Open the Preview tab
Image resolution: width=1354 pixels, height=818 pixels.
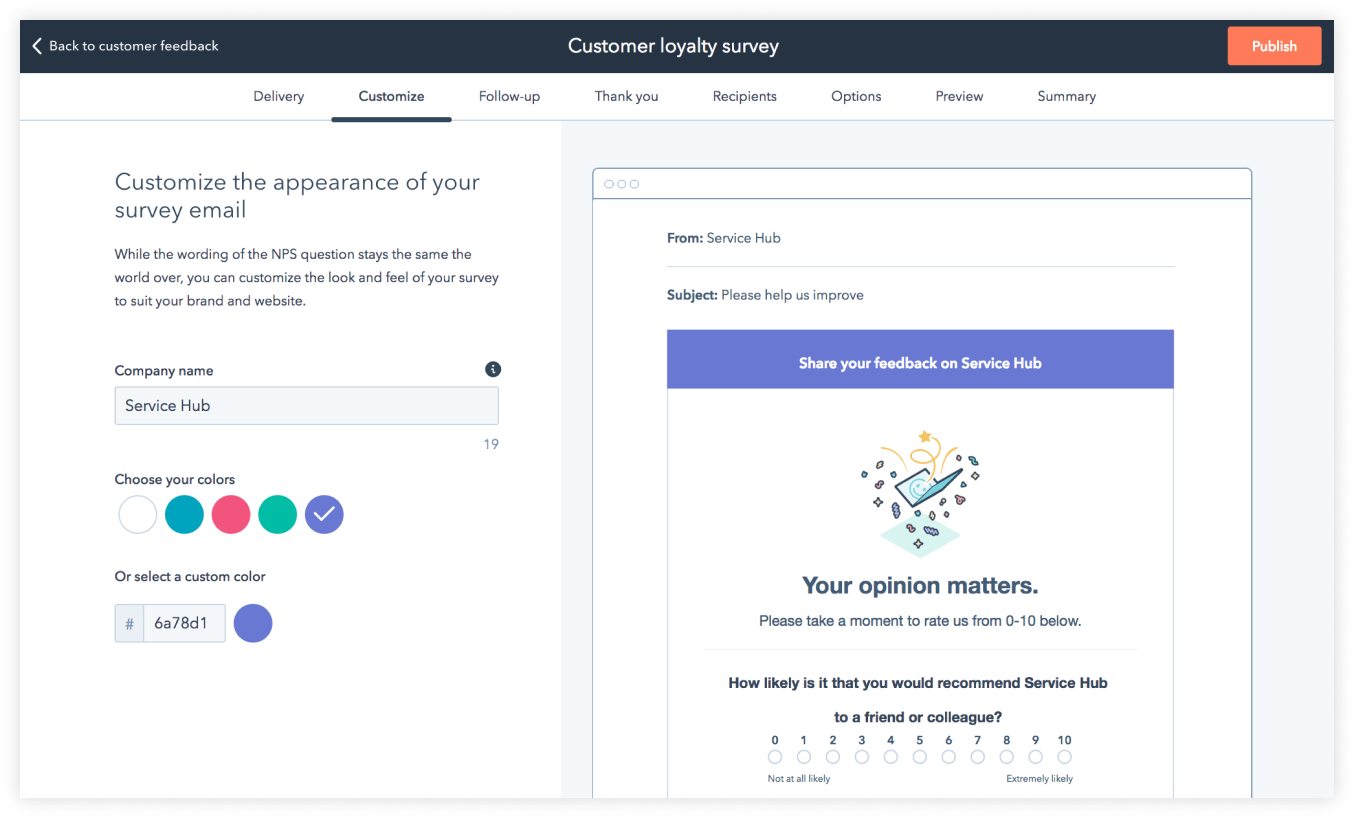(x=959, y=96)
